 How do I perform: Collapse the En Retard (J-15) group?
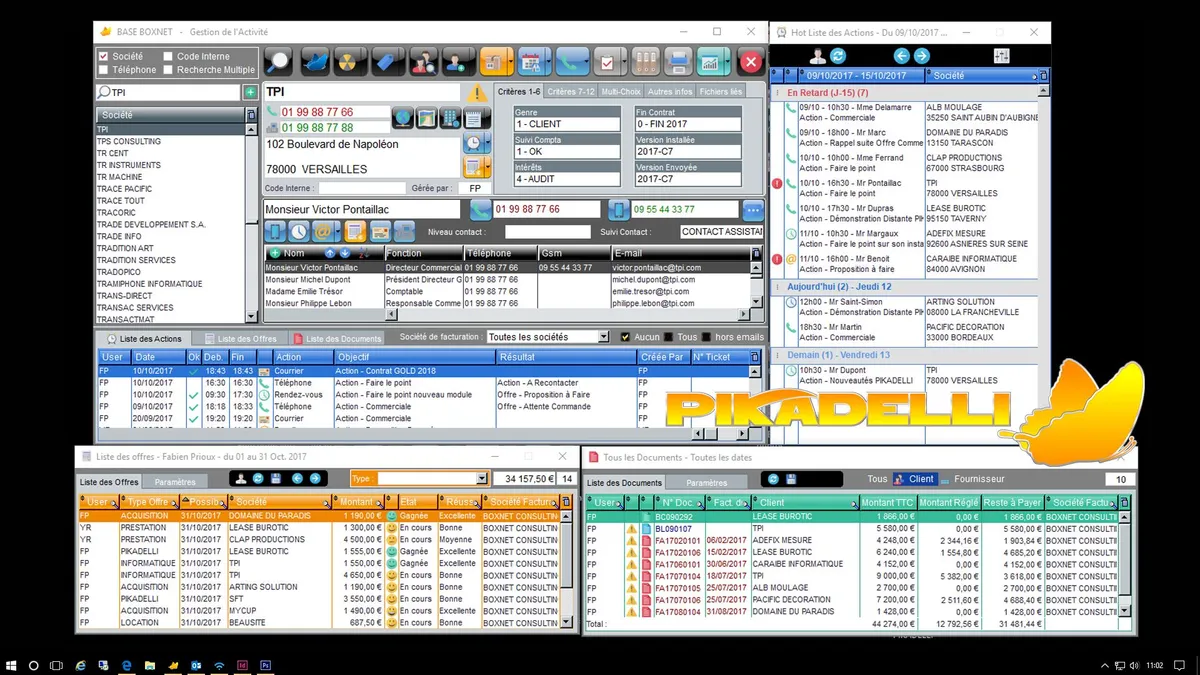tap(779, 92)
